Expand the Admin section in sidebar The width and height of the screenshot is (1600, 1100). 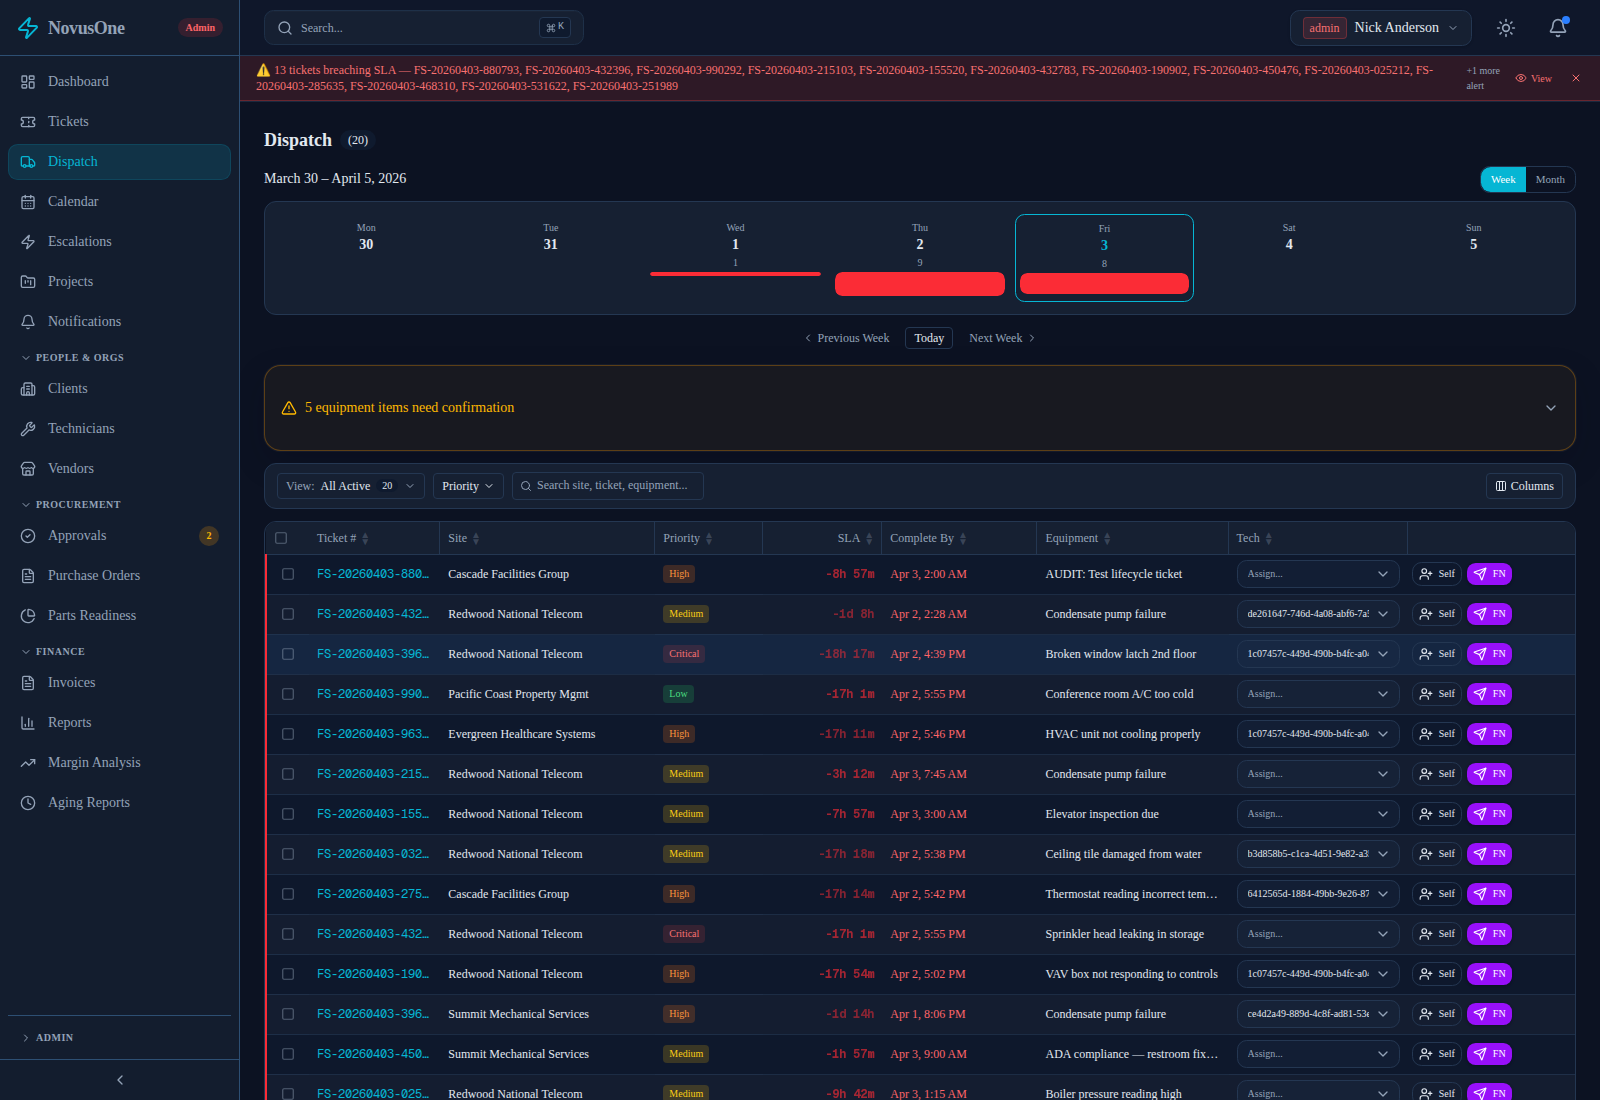pyautogui.click(x=119, y=1038)
